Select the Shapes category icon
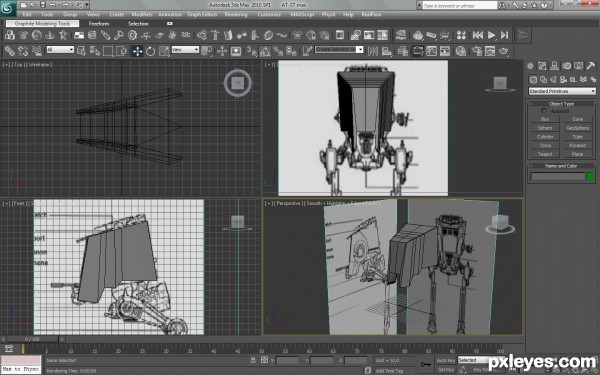Viewport: 600px width, 375px height. 543,80
